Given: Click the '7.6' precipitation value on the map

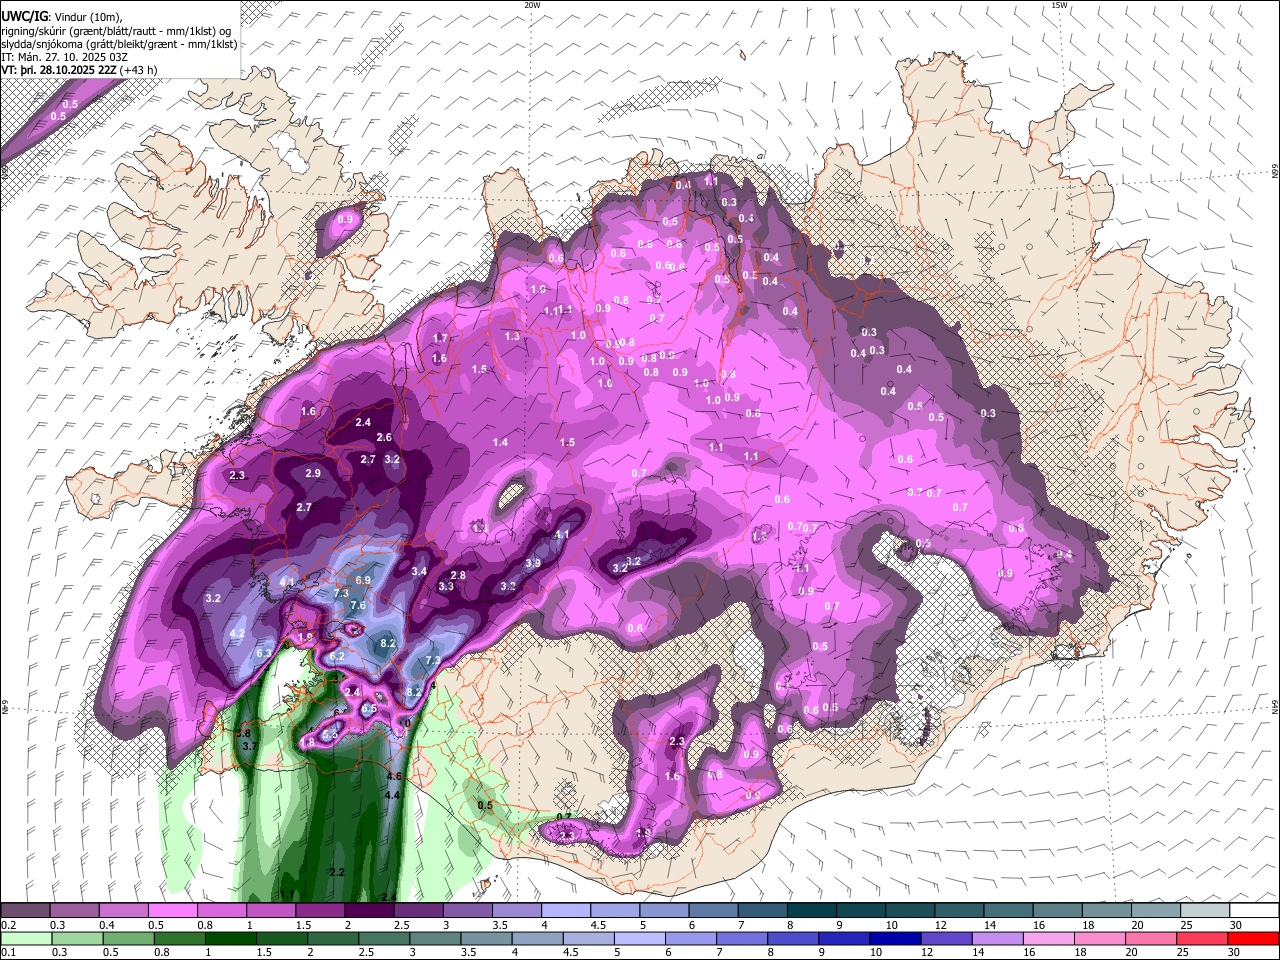Looking at the screenshot, I should coord(358,606).
